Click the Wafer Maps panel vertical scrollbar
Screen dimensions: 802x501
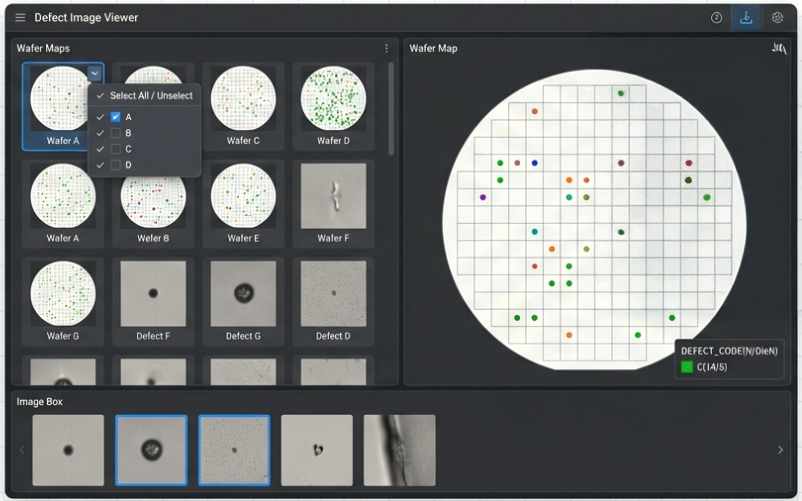point(391,110)
